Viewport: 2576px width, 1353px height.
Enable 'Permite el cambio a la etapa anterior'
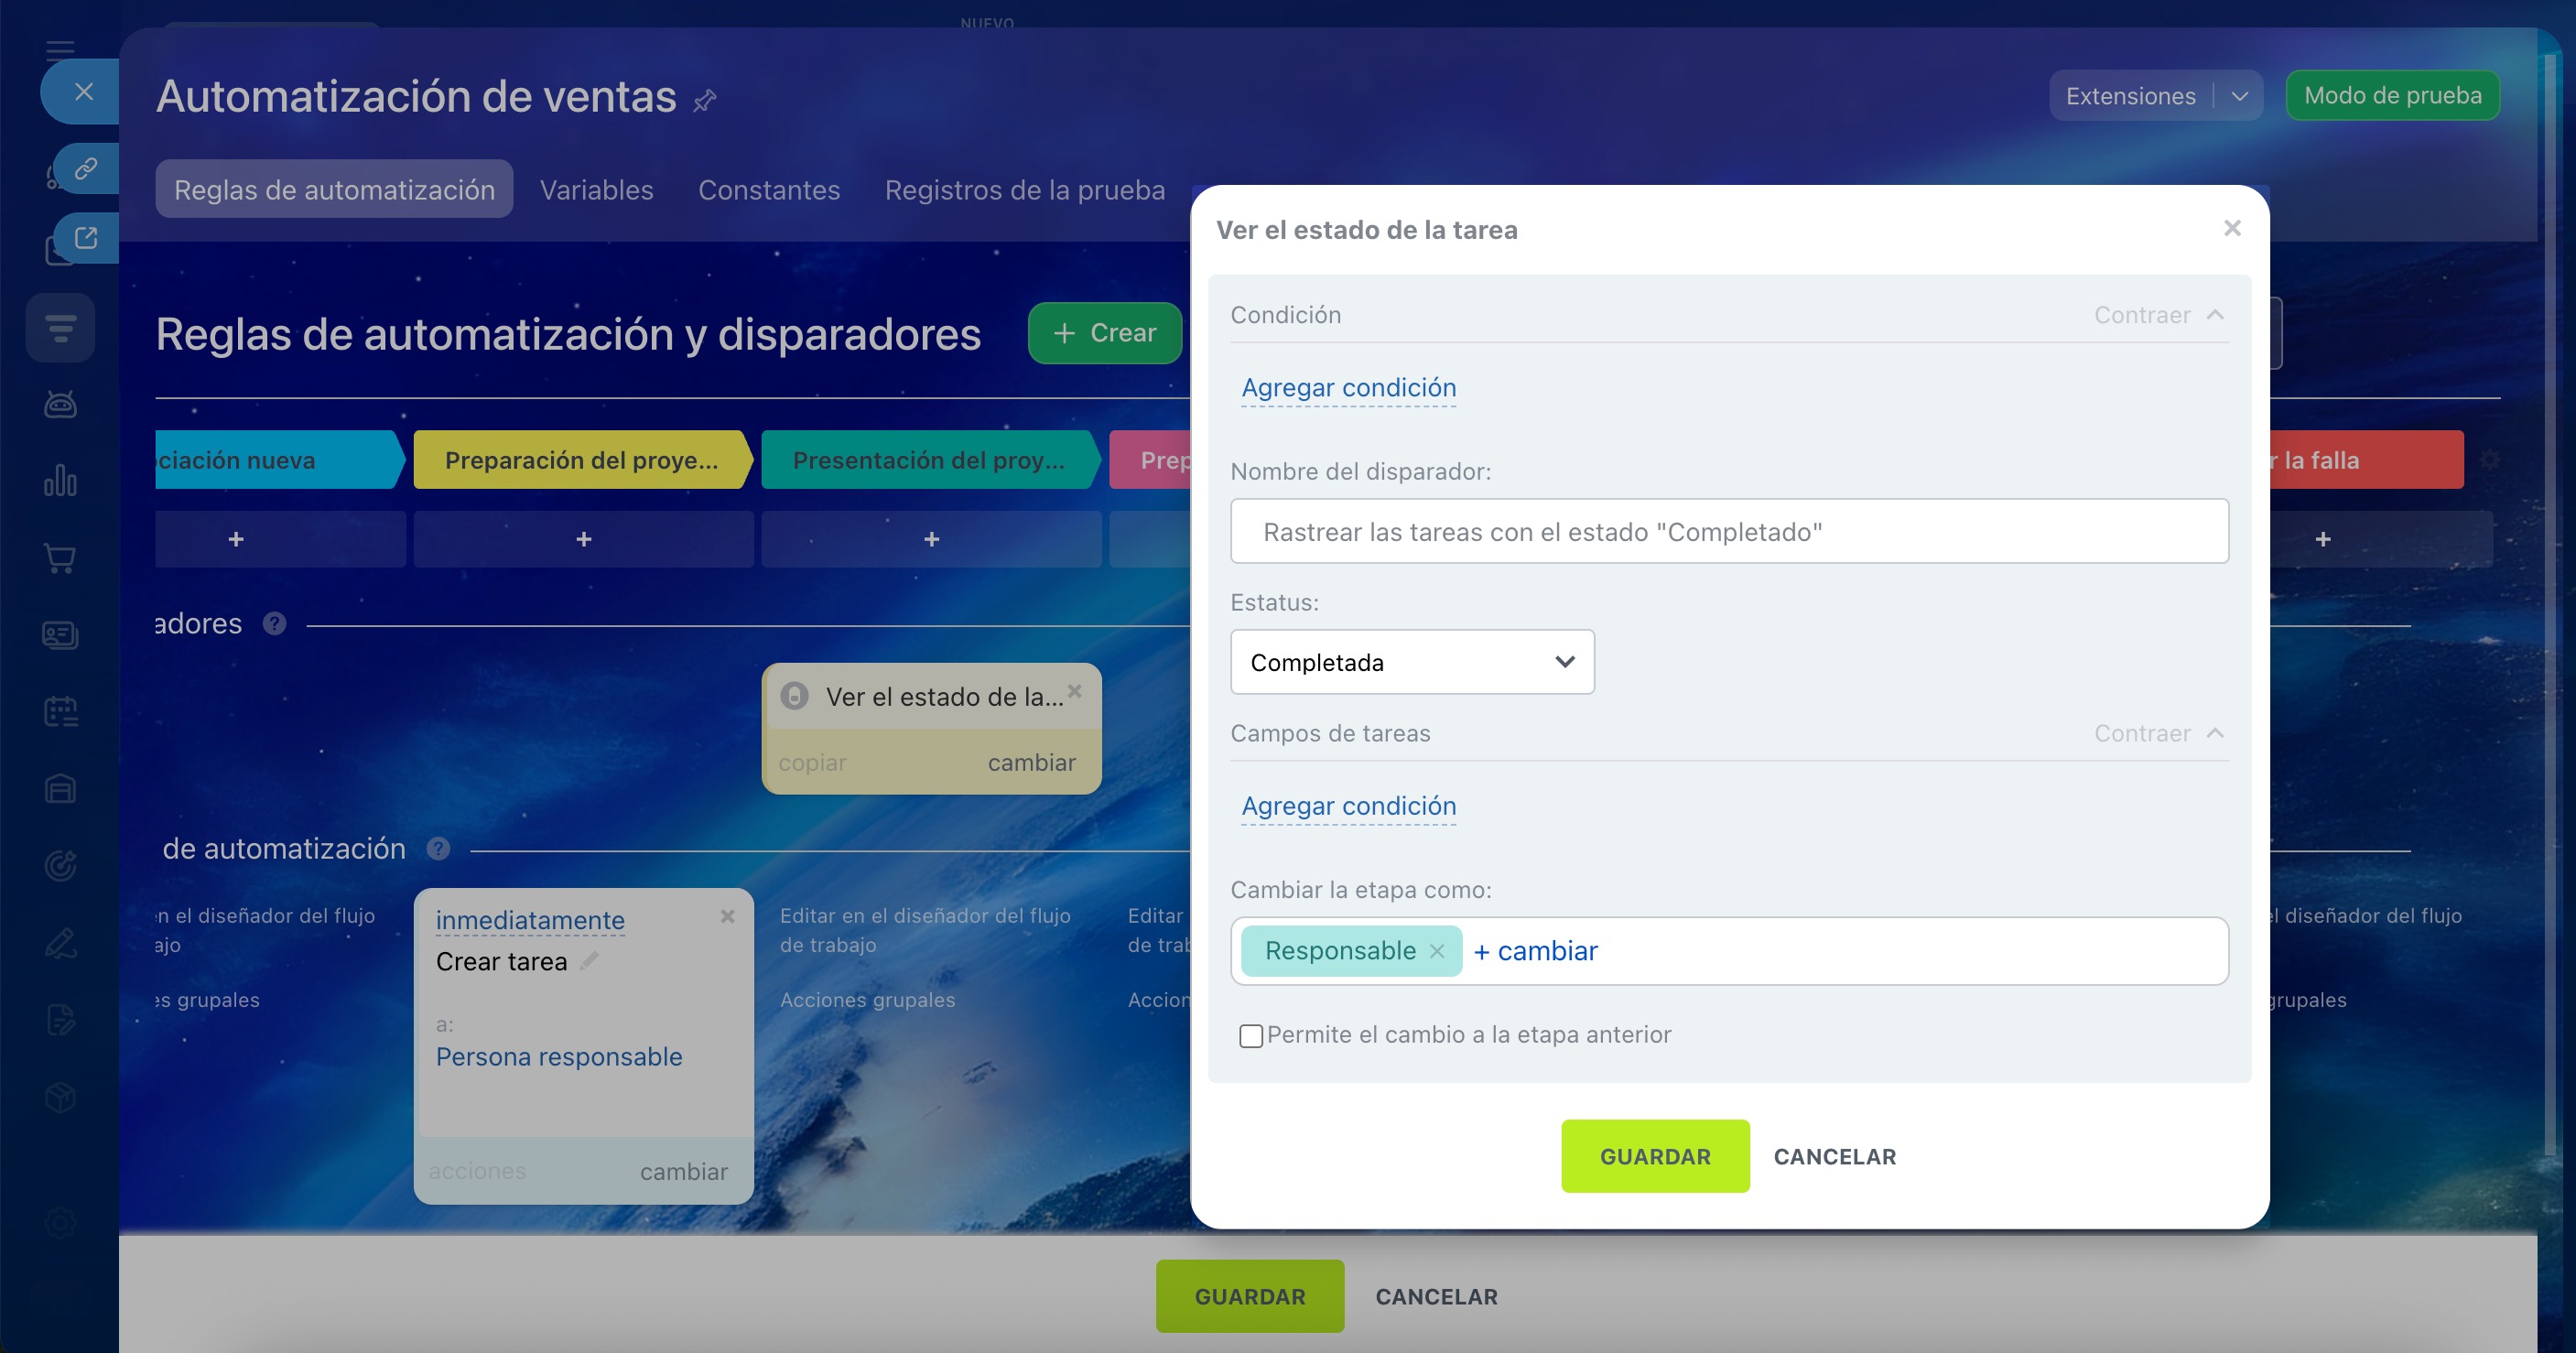pyautogui.click(x=1250, y=1036)
